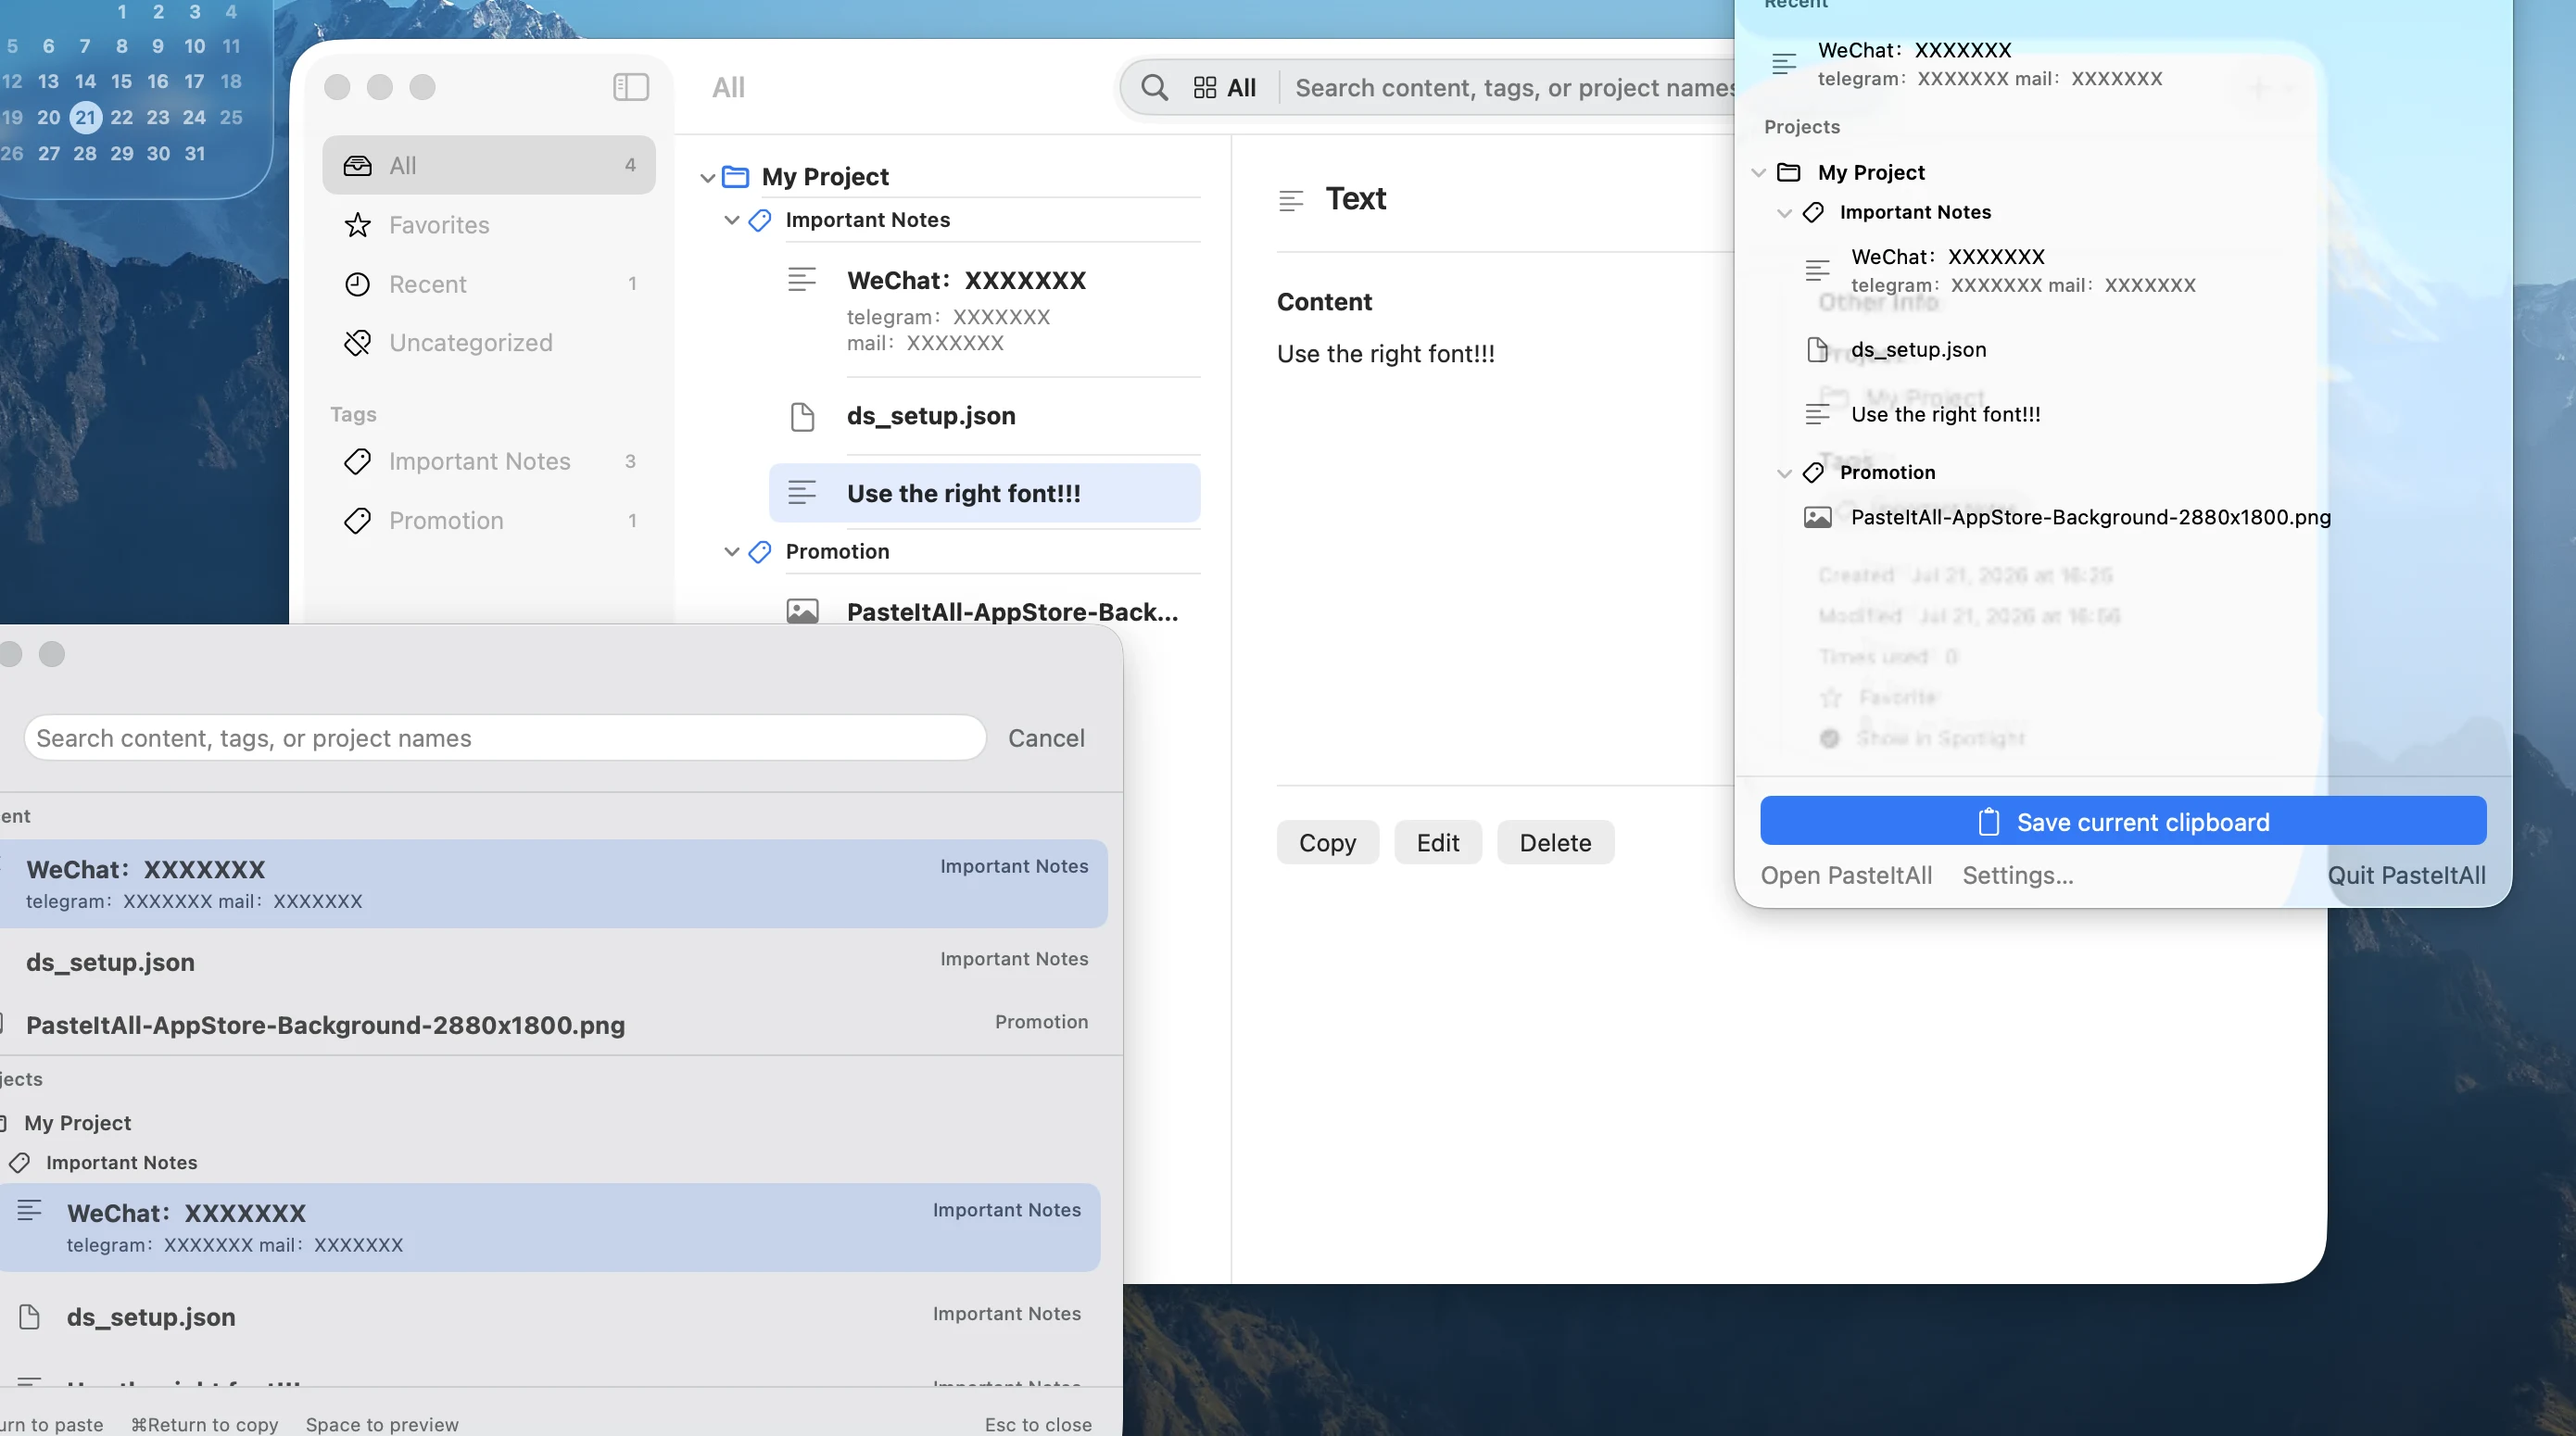
Task: Click Open PasteItAll in menu popup
Action: point(1846,875)
